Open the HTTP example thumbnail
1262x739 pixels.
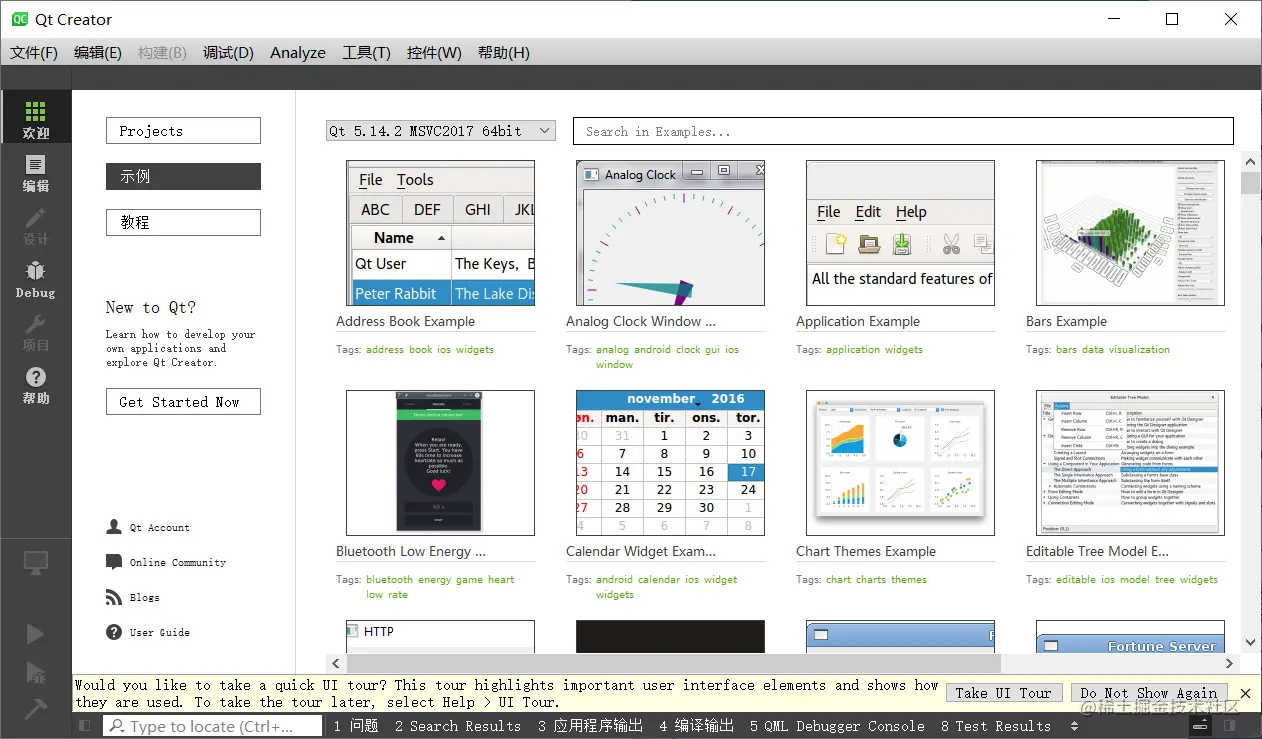point(440,637)
